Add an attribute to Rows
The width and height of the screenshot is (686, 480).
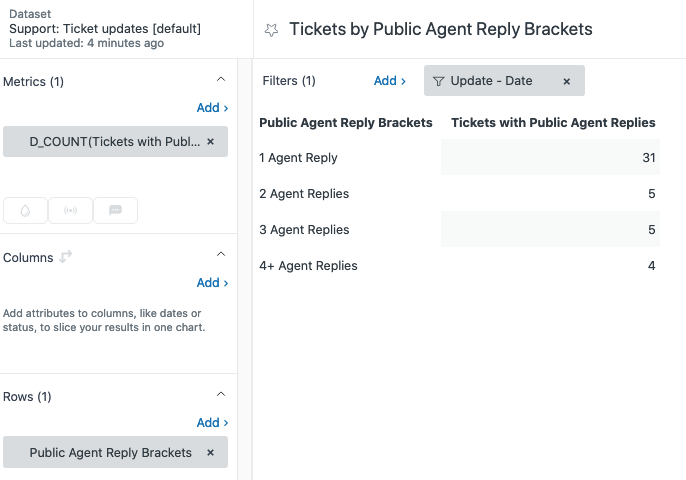(212, 423)
